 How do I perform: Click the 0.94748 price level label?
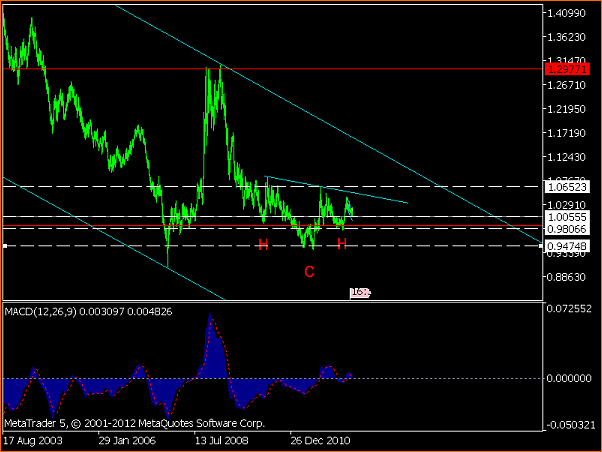click(567, 246)
